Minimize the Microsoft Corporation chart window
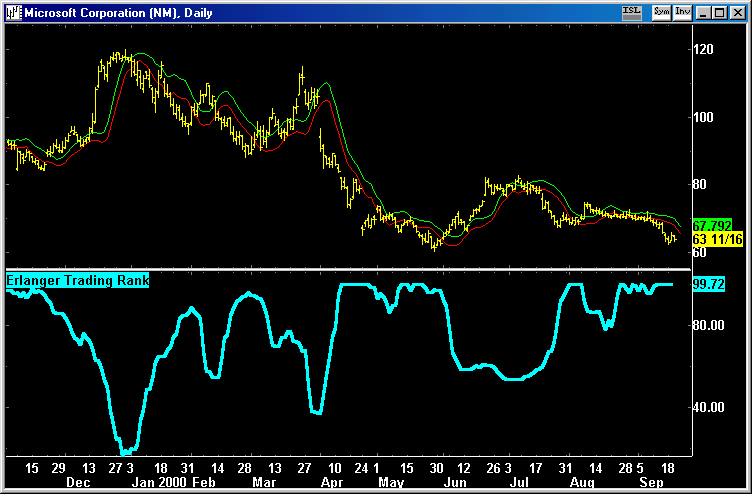This screenshot has width=752, height=494. click(704, 13)
